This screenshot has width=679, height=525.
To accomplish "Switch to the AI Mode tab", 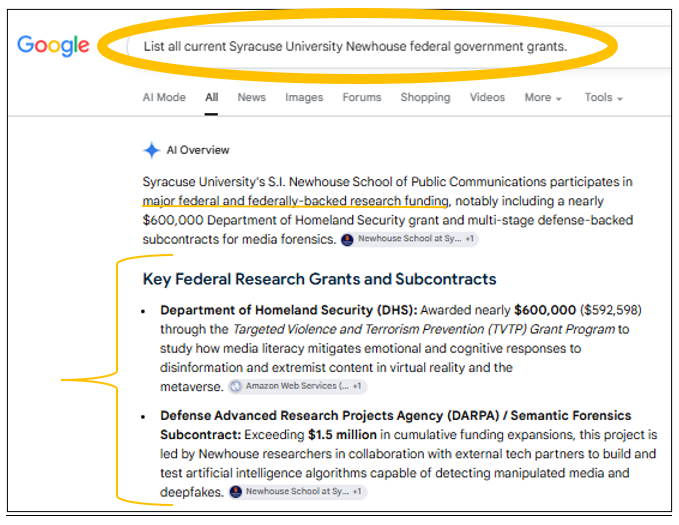I will 164,97.
